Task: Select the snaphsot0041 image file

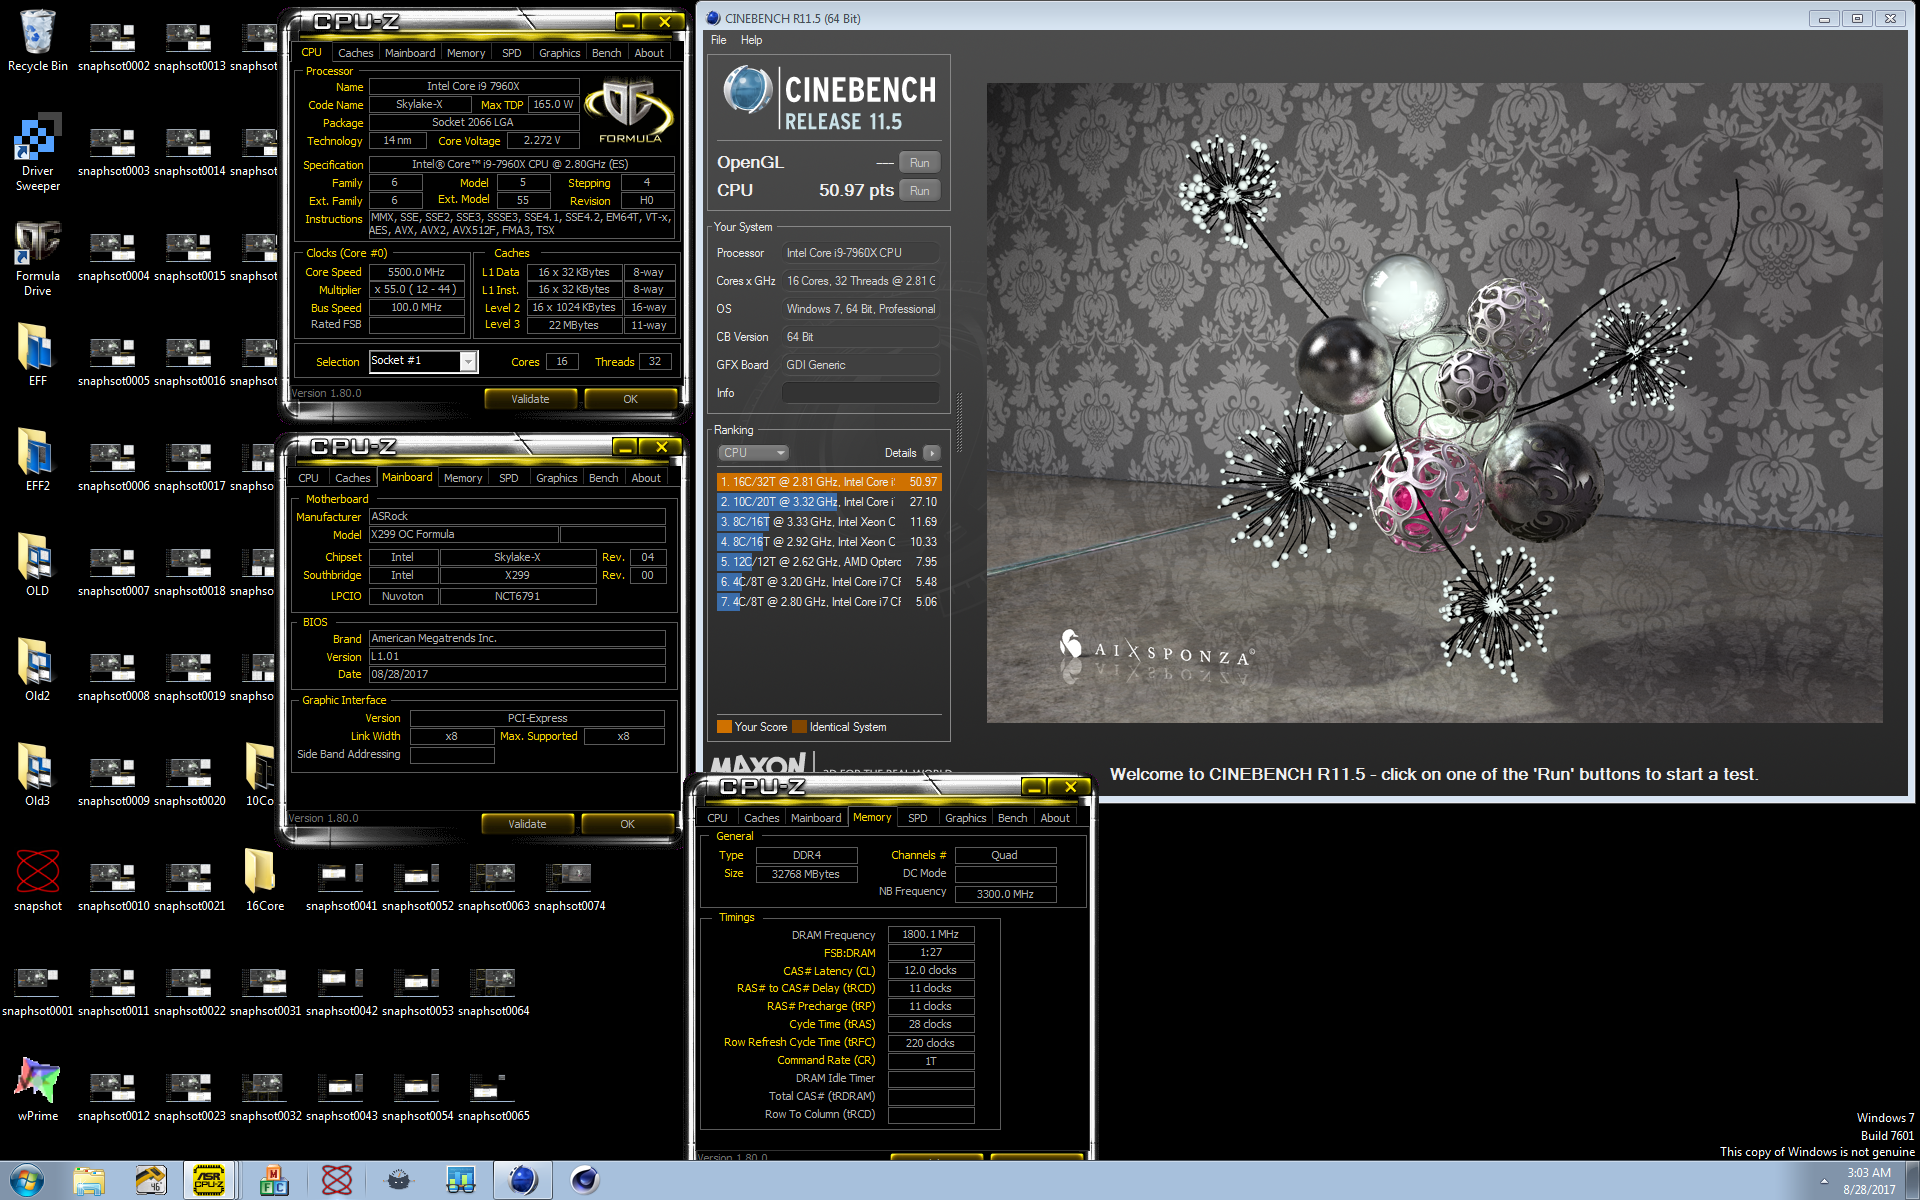Action: (341, 886)
